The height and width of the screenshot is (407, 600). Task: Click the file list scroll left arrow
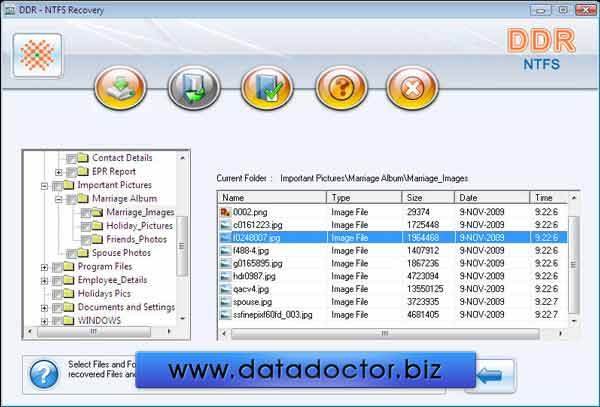point(224,334)
